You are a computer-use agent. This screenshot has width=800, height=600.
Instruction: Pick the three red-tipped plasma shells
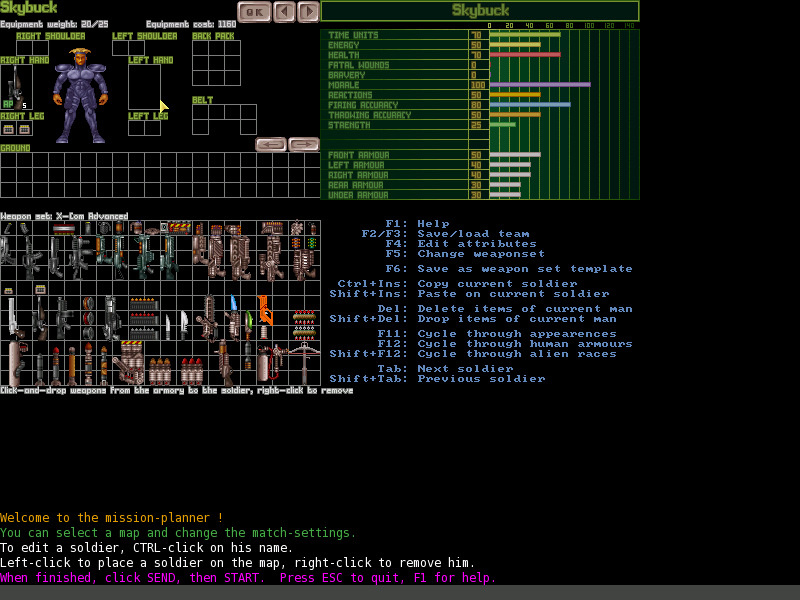(192, 371)
